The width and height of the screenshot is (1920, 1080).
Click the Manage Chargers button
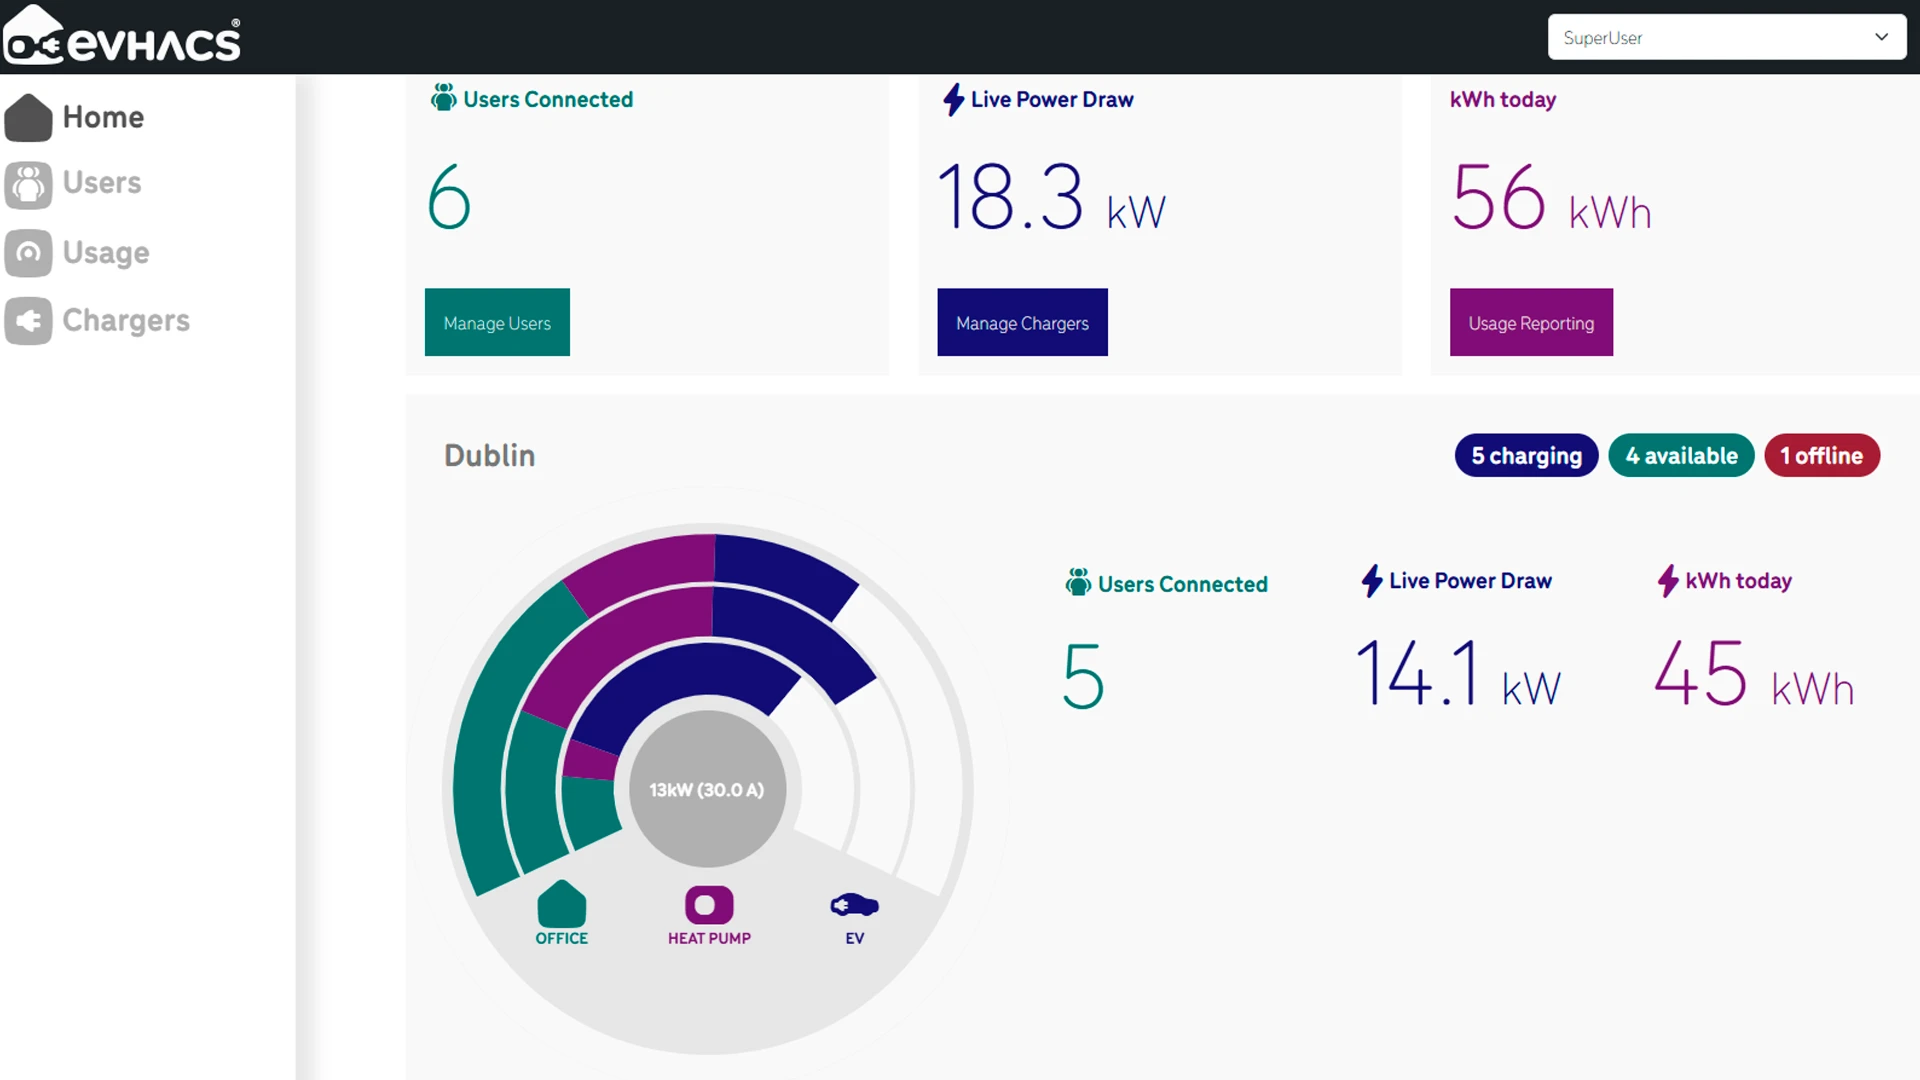point(1022,322)
